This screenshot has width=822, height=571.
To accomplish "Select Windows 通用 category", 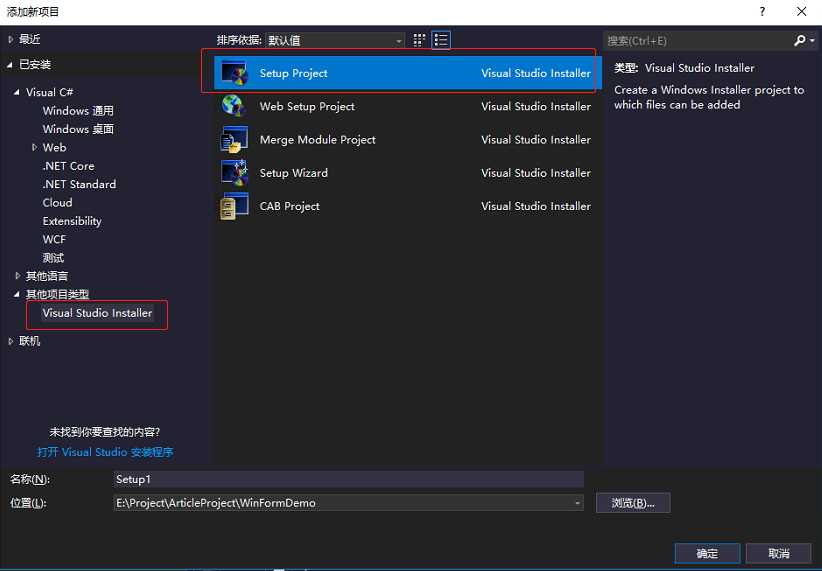I will pyautogui.click(x=78, y=111).
